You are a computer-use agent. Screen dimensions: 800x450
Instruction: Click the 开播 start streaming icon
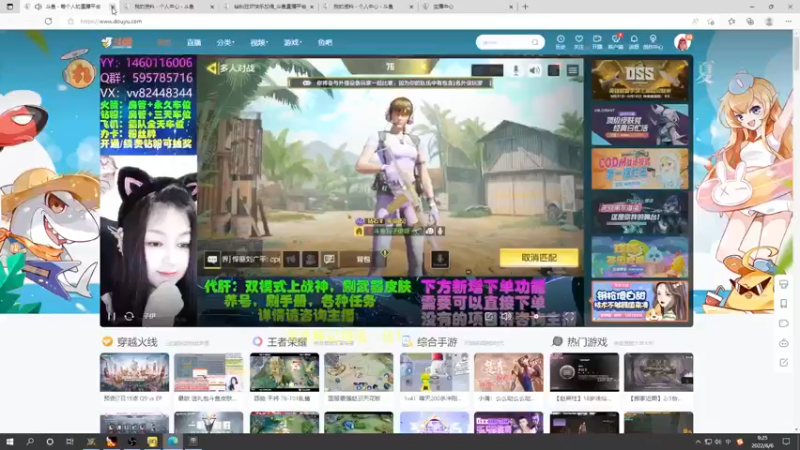point(597,42)
